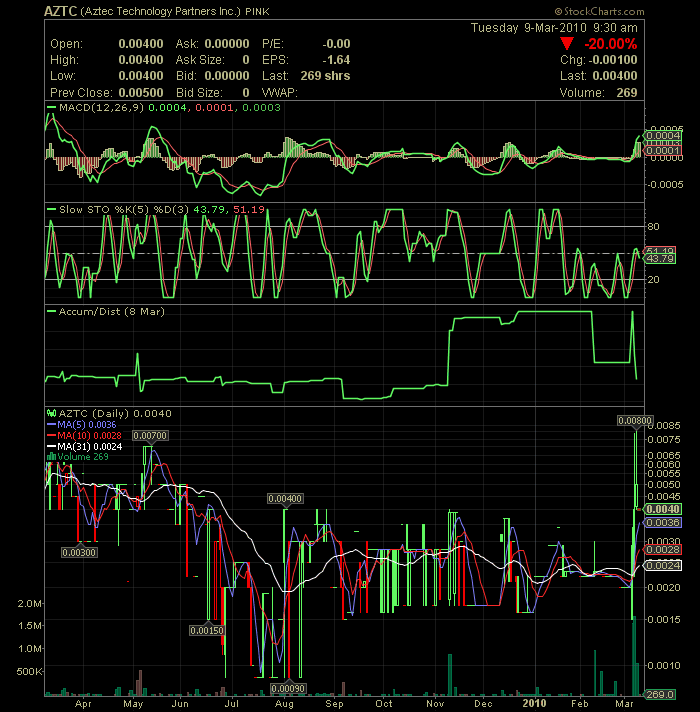Click the stochastic 20 level label
The image size is (700, 712).
653,280
